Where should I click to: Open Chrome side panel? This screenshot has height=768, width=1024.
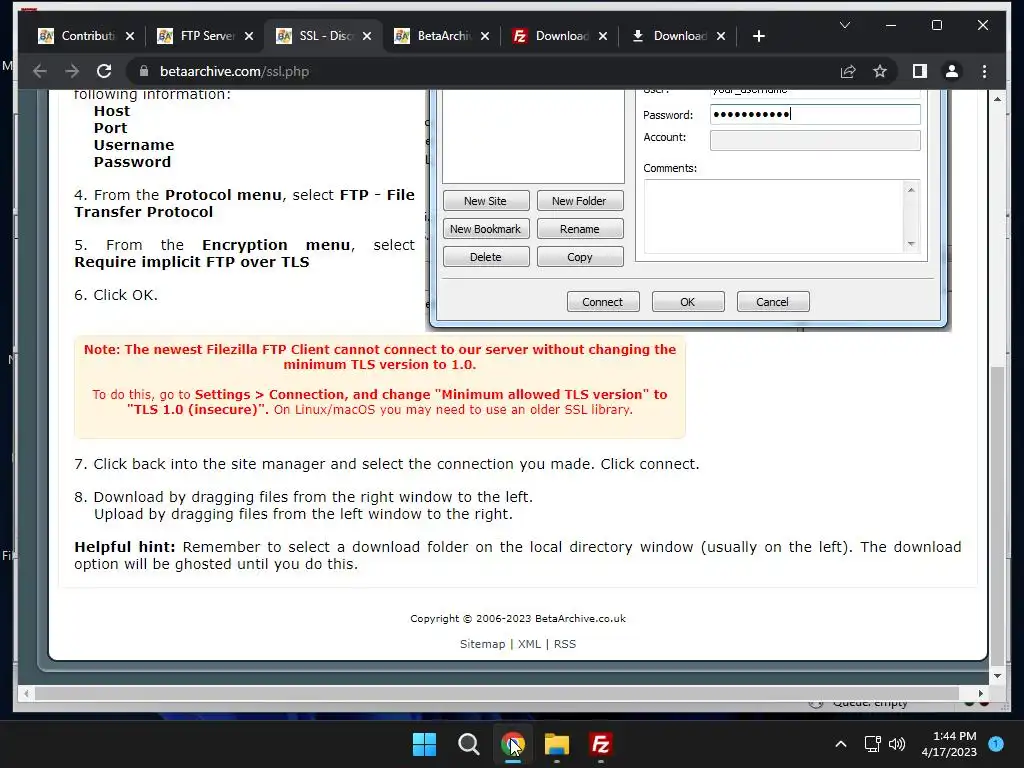point(920,71)
